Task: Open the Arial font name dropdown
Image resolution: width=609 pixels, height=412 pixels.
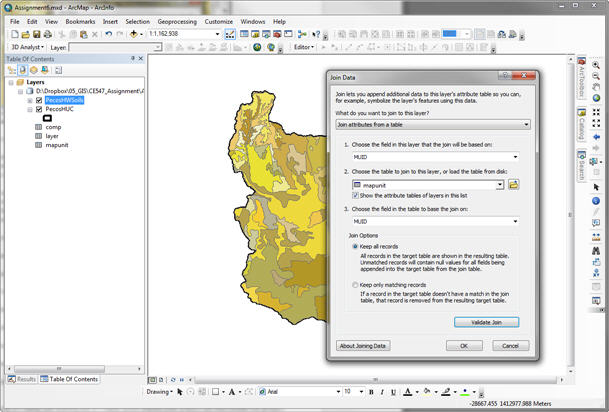Action: pos(338,392)
